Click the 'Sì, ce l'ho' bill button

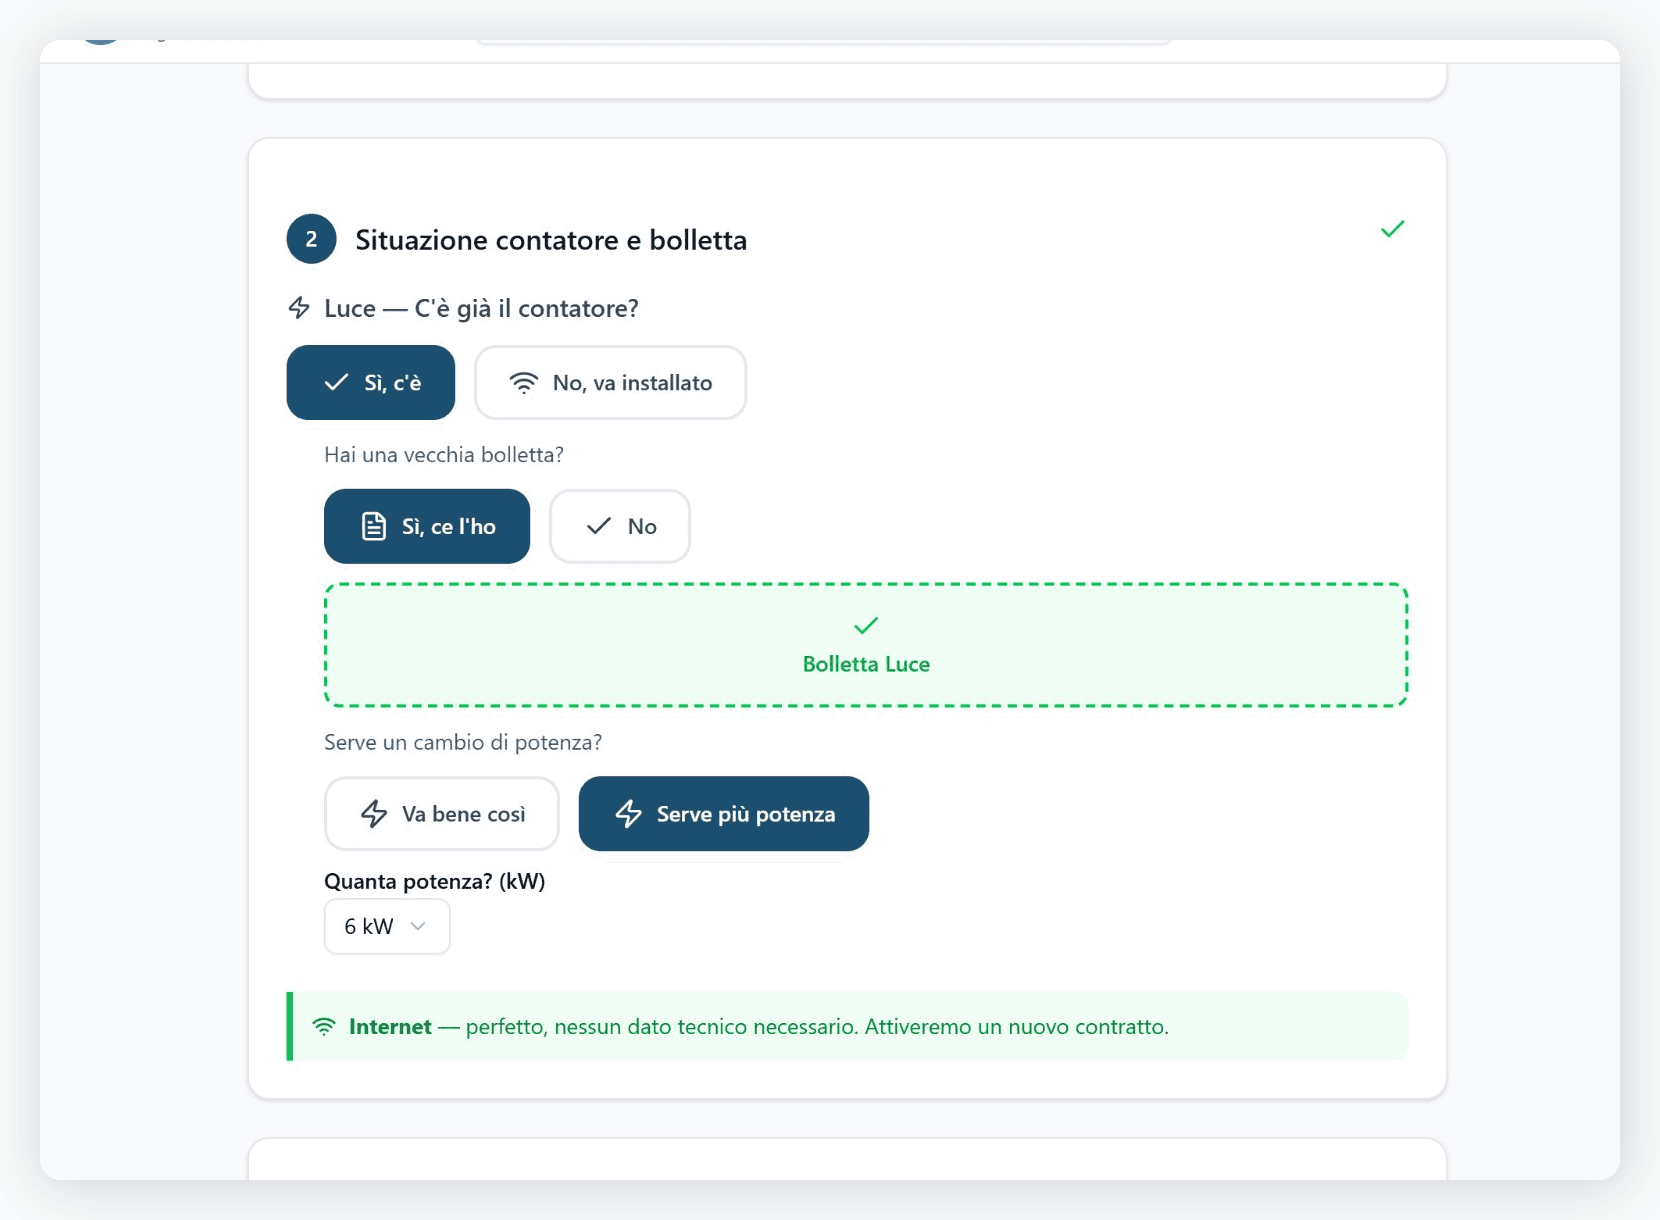pyautogui.click(x=427, y=526)
